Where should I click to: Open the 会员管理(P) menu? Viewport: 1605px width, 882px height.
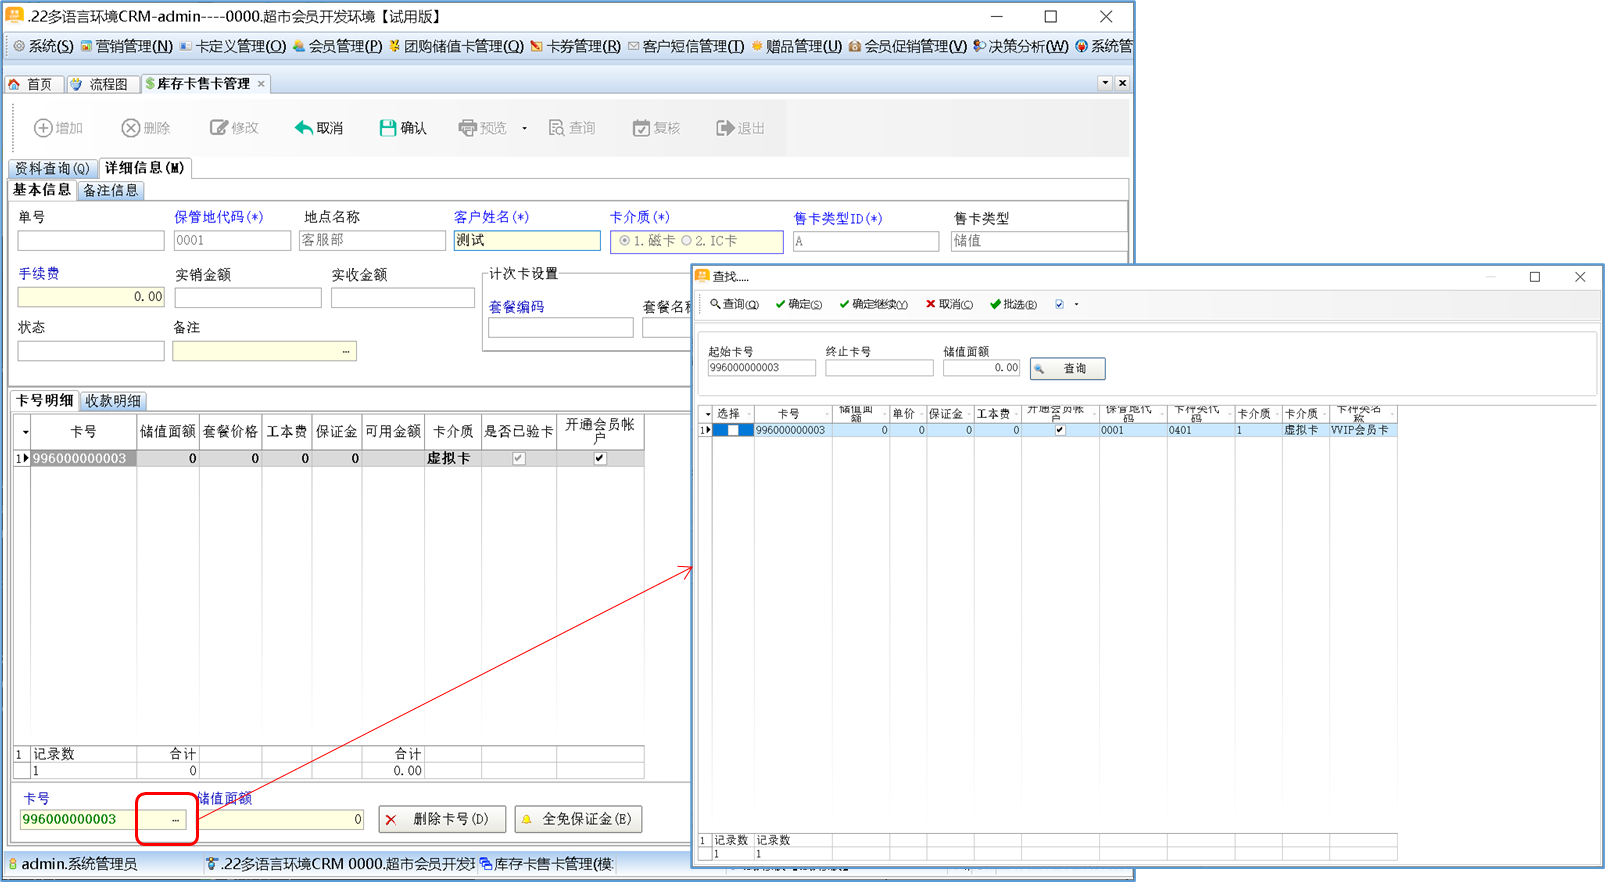pyautogui.click(x=337, y=46)
